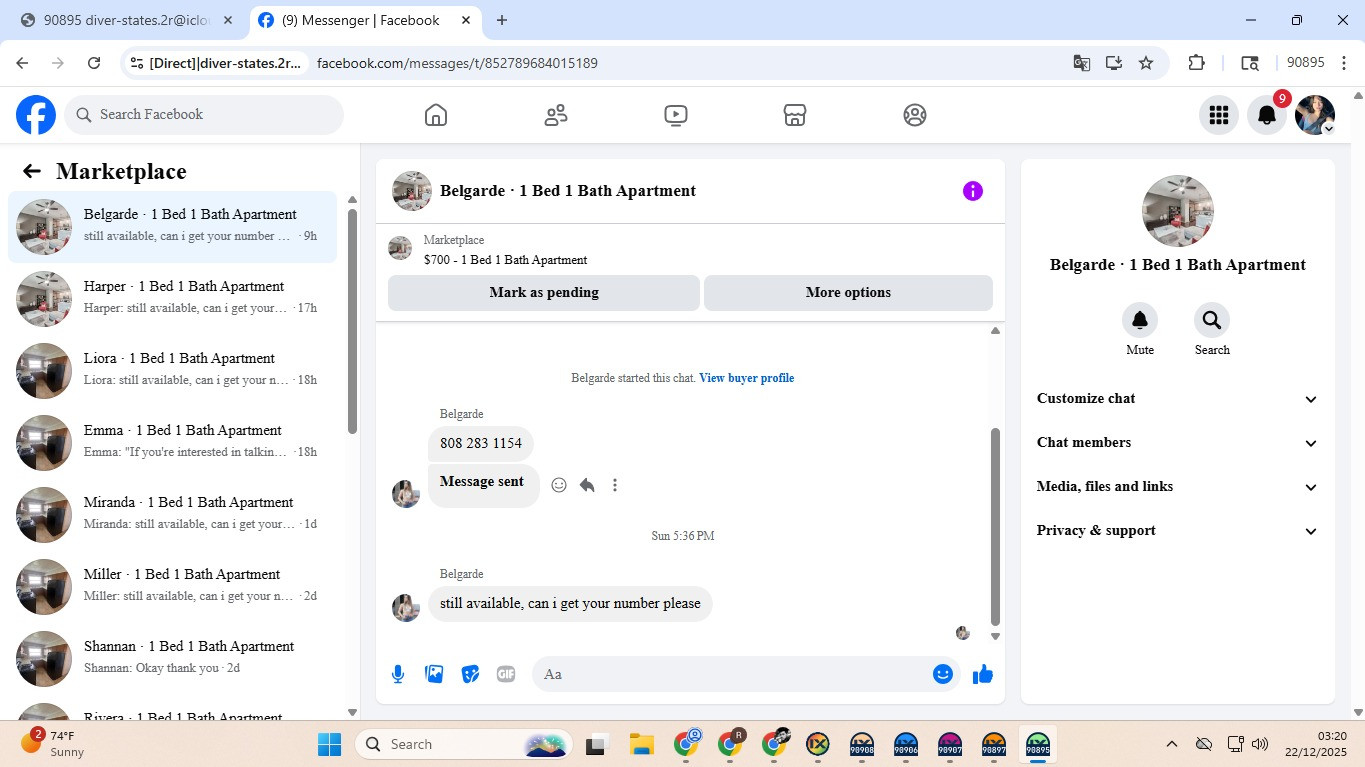
Task: Open Harper conversation in list
Action: (172, 299)
